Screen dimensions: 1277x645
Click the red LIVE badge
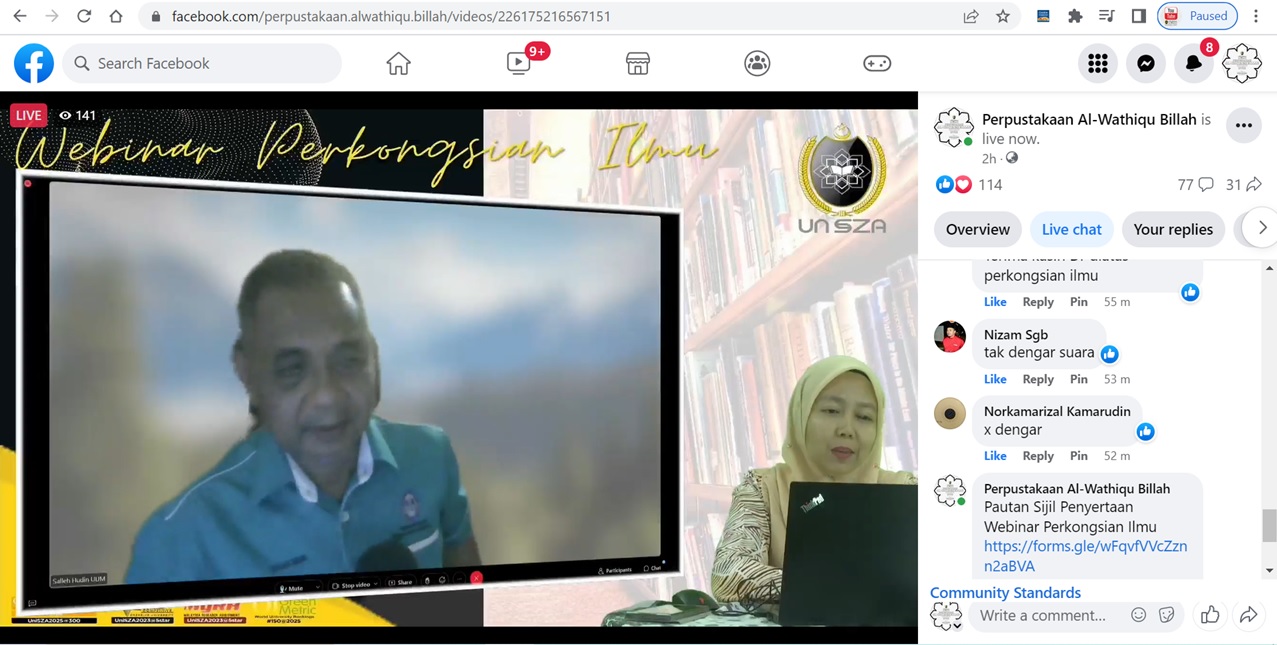(x=29, y=115)
